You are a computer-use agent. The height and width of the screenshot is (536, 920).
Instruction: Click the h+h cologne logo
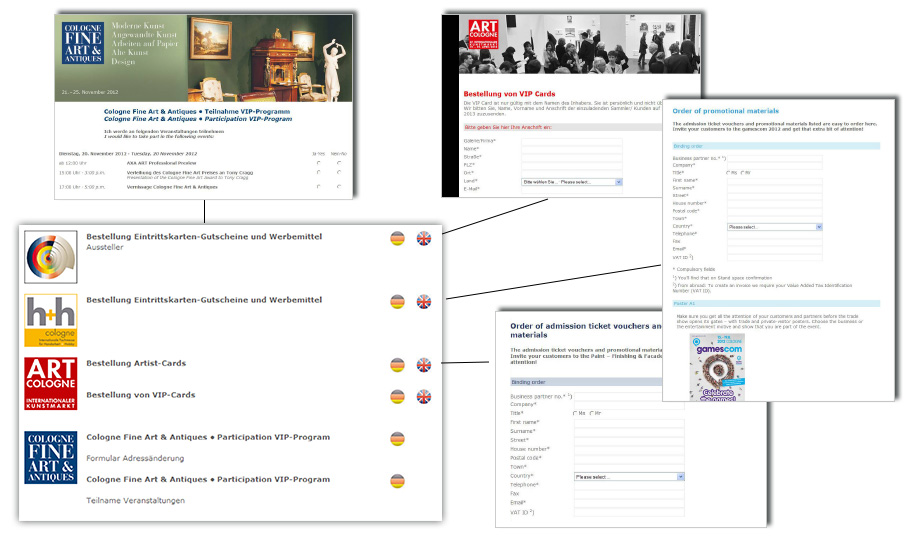[x=50, y=320]
